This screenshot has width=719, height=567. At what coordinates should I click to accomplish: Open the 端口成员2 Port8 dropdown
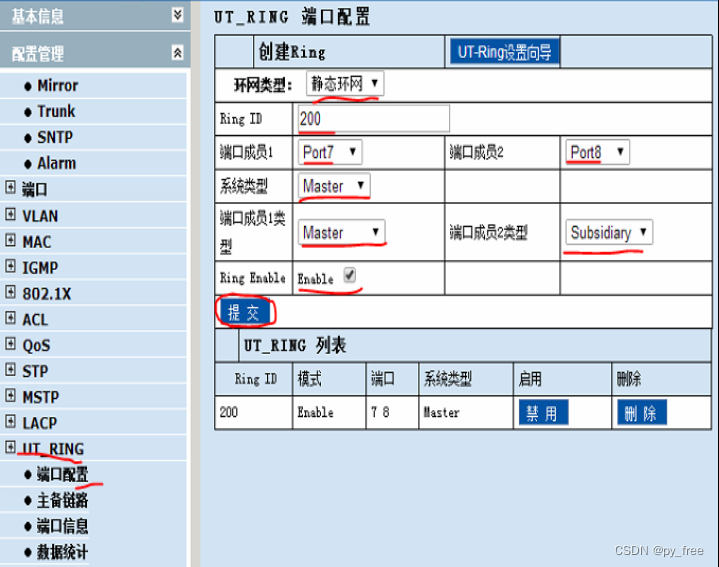[597, 152]
